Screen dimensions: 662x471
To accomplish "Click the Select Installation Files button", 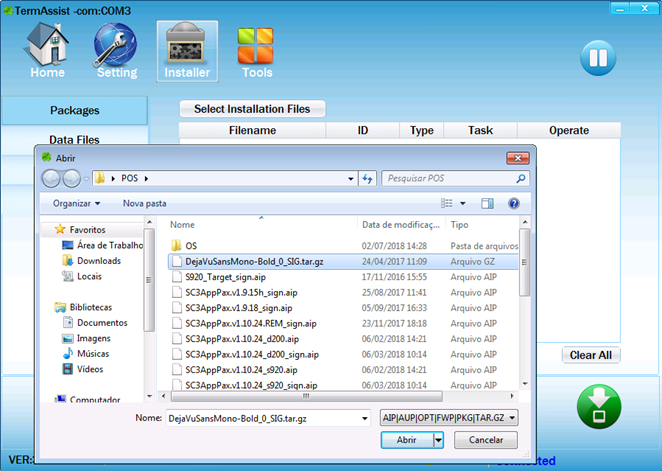I will [252, 109].
